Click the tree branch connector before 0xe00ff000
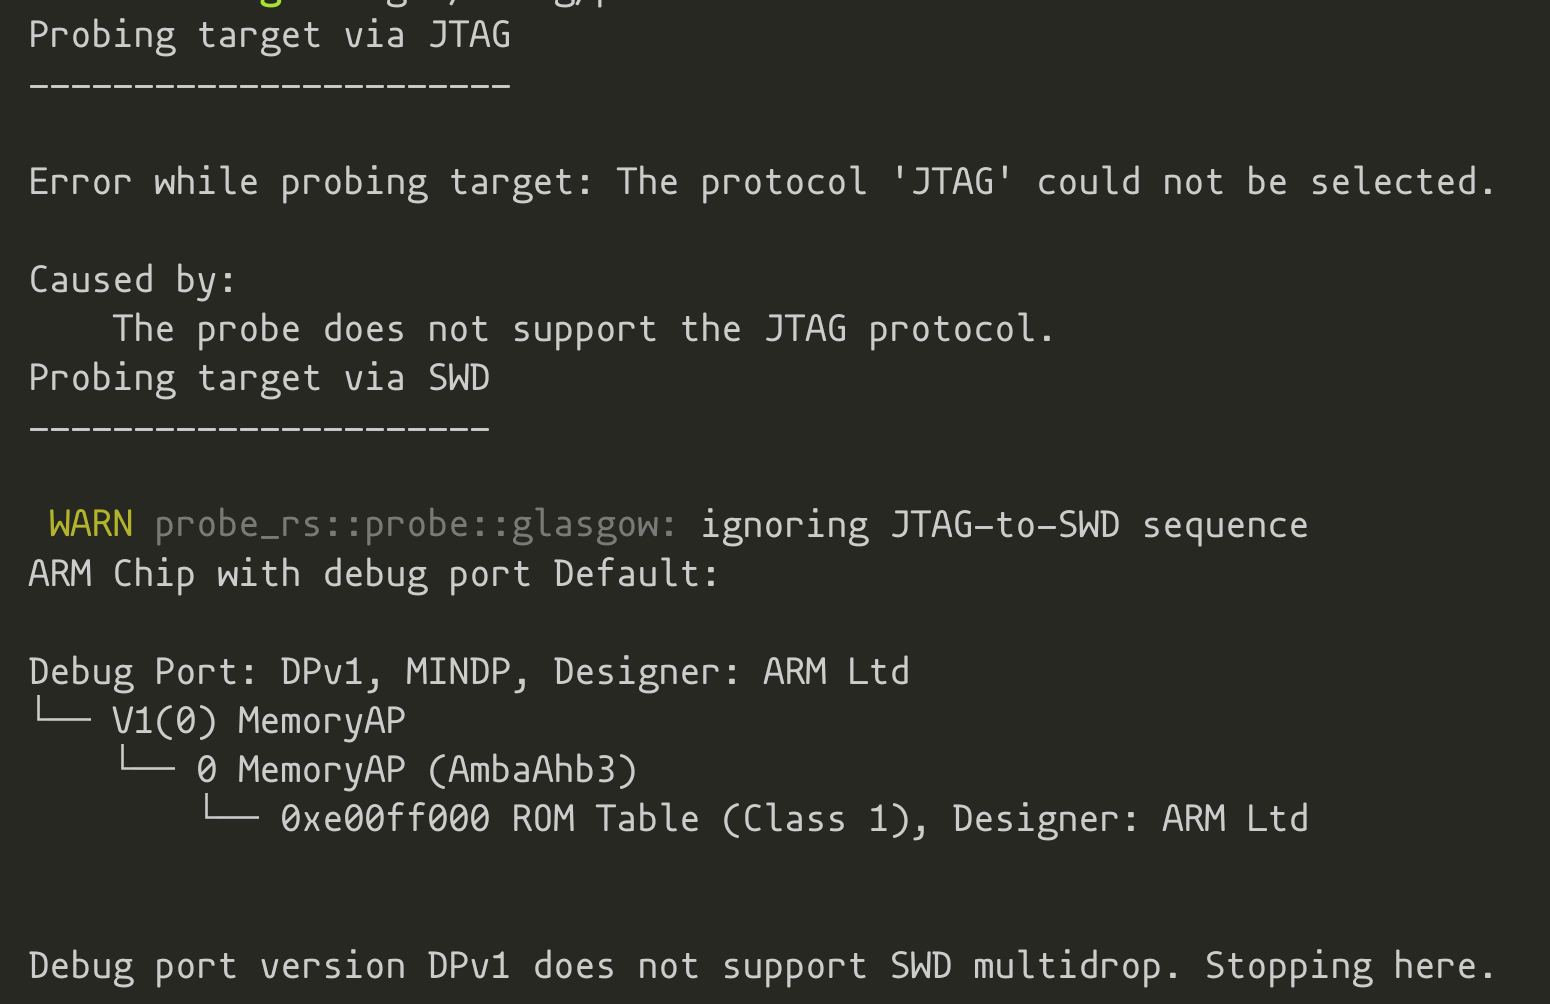 click(x=231, y=811)
